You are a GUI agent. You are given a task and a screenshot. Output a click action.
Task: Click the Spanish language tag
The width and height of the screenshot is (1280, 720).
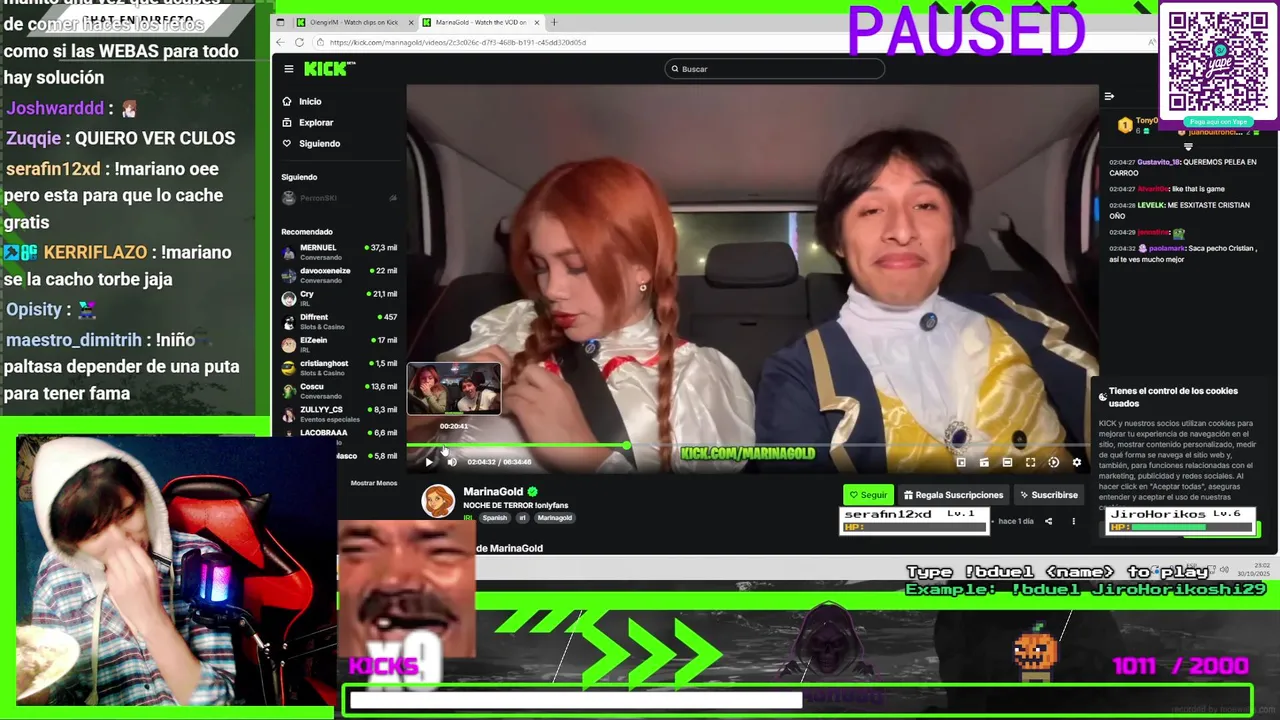(x=495, y=518)
